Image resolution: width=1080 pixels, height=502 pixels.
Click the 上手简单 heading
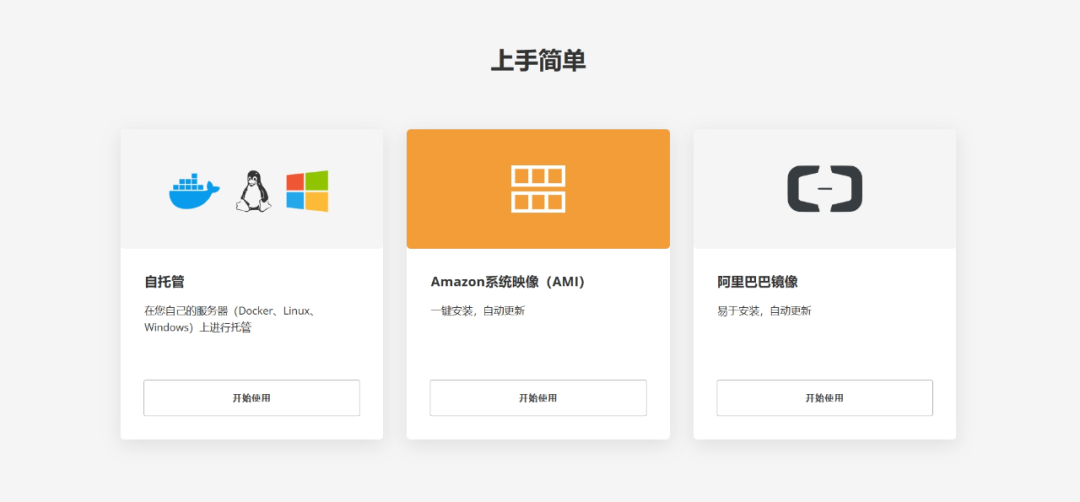point(538,61)
